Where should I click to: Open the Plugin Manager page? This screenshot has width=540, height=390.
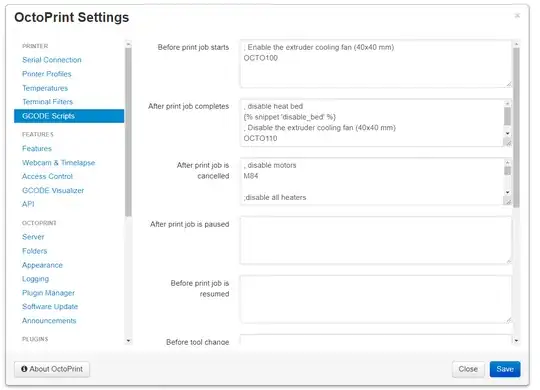point(48,293)
